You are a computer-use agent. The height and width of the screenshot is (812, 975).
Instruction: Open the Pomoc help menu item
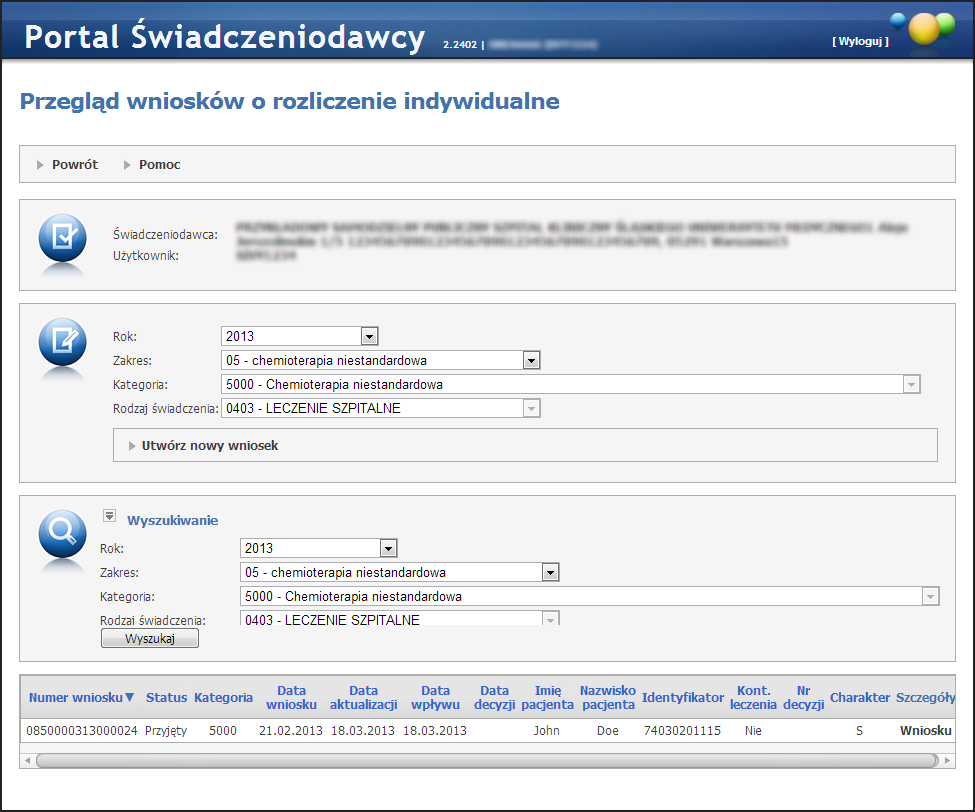tap(160, 165)
